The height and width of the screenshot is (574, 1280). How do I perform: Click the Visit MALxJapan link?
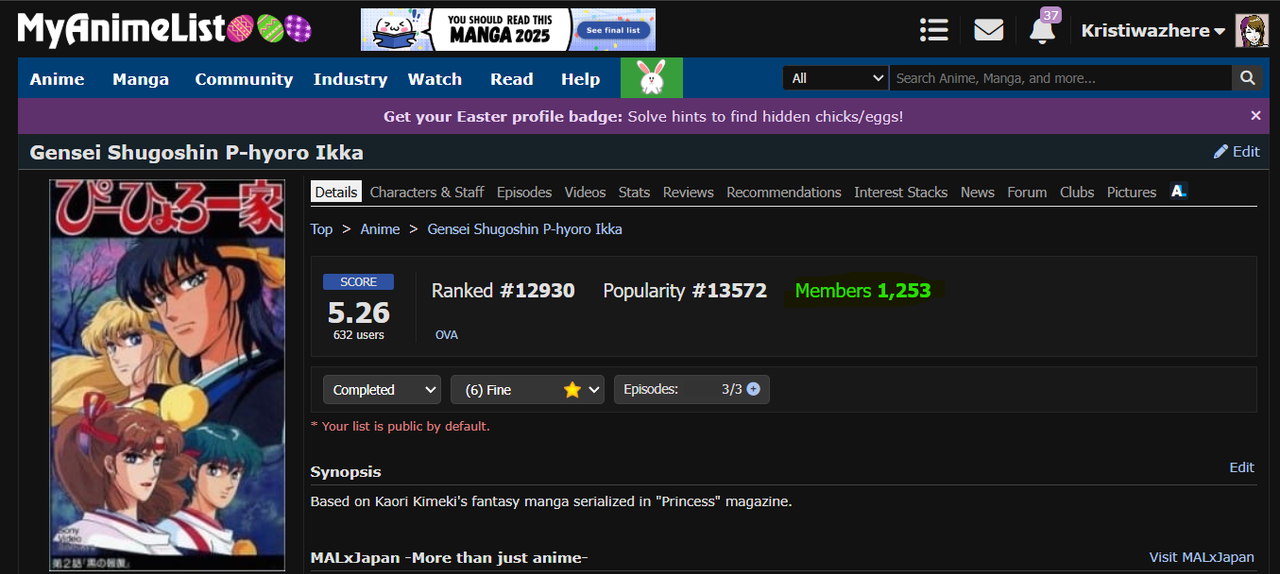[x=1202, y=557]
